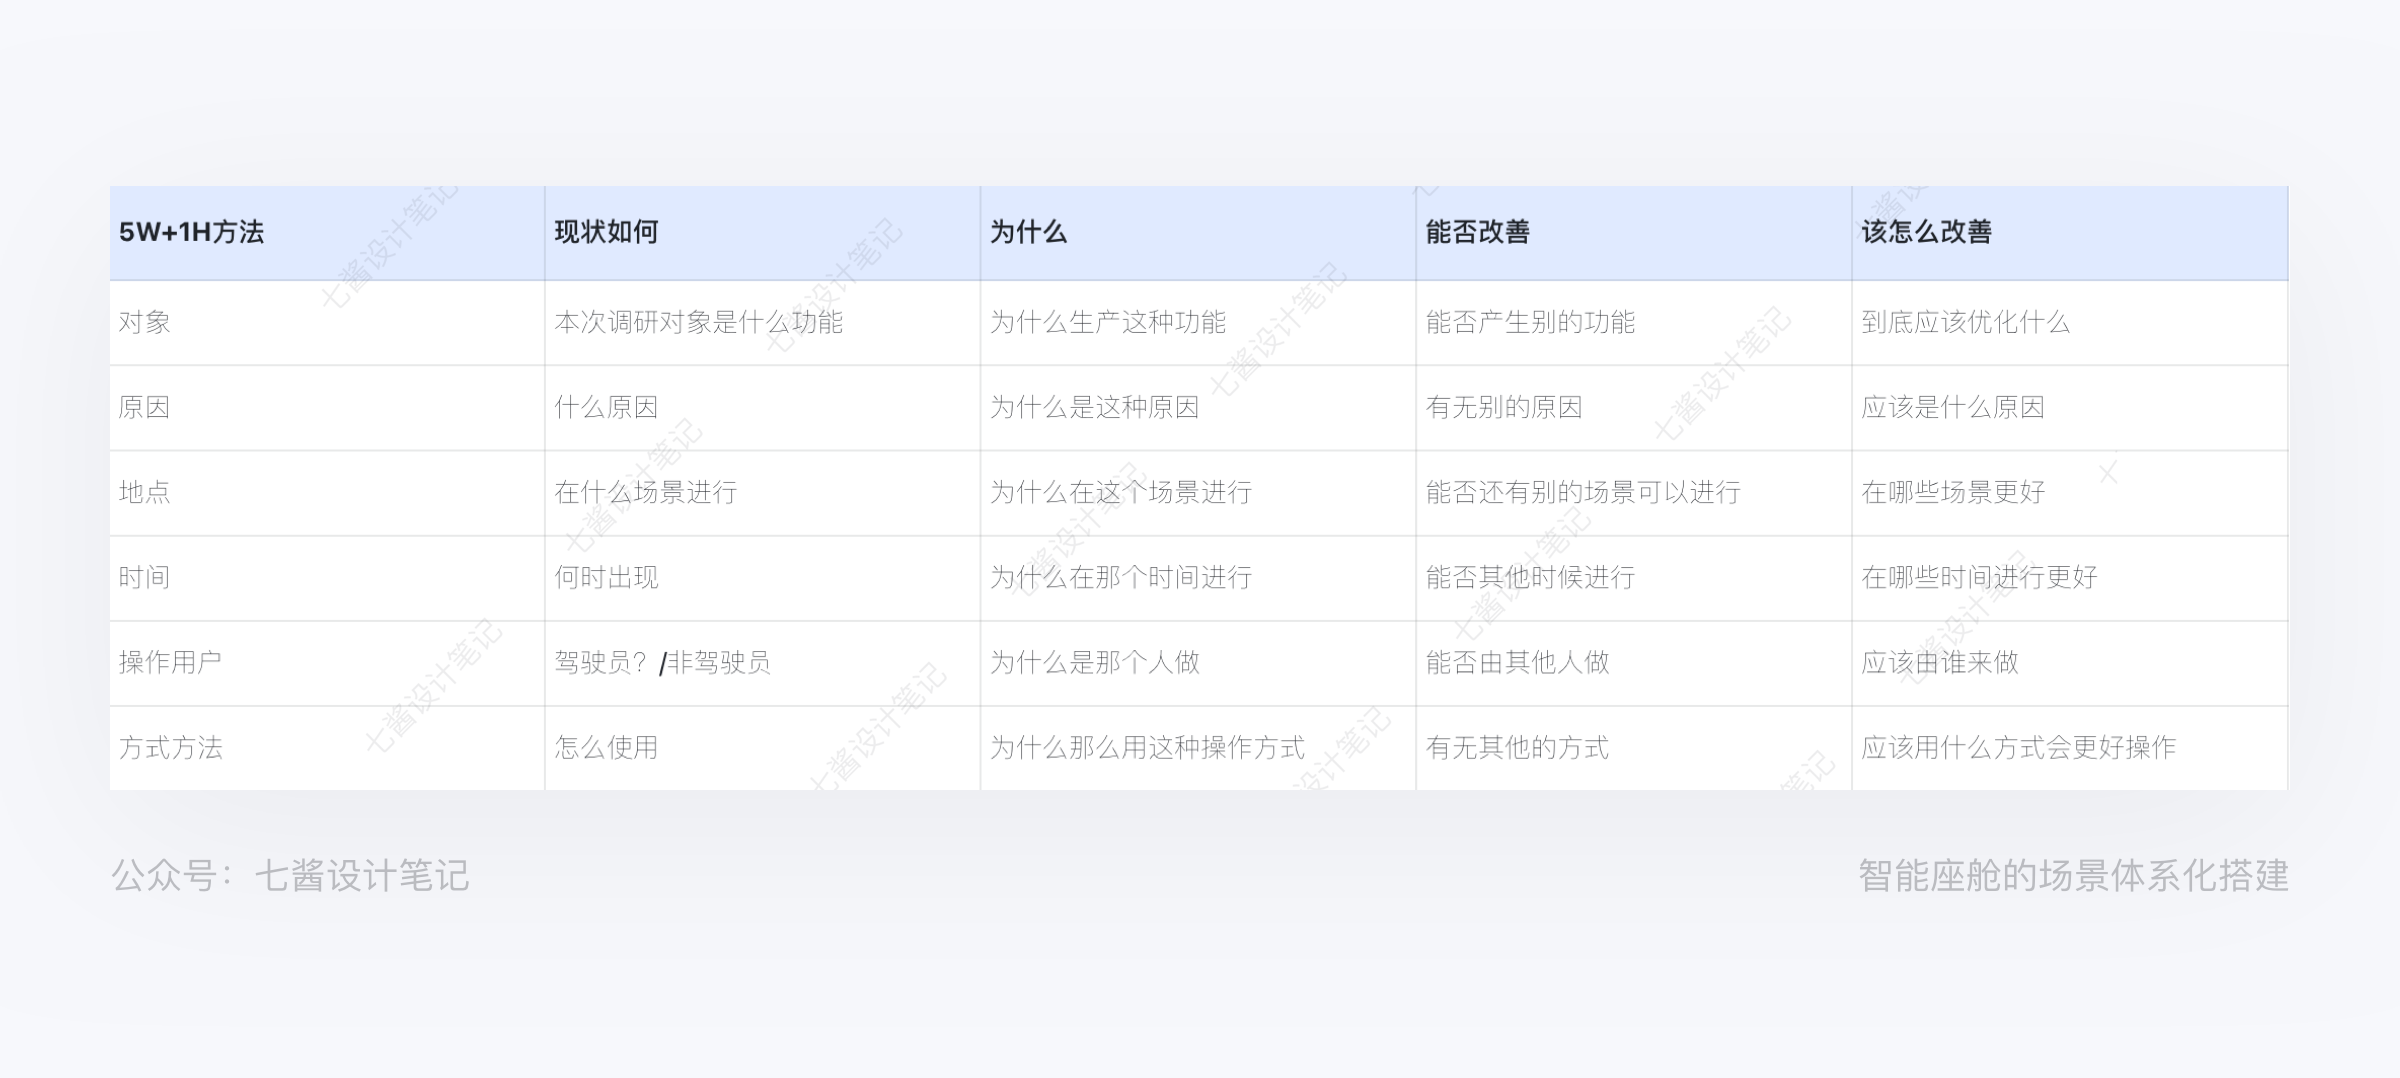Click the cell "何时出现"
The image size is (2400, 1078).
(x=762, y=577)
